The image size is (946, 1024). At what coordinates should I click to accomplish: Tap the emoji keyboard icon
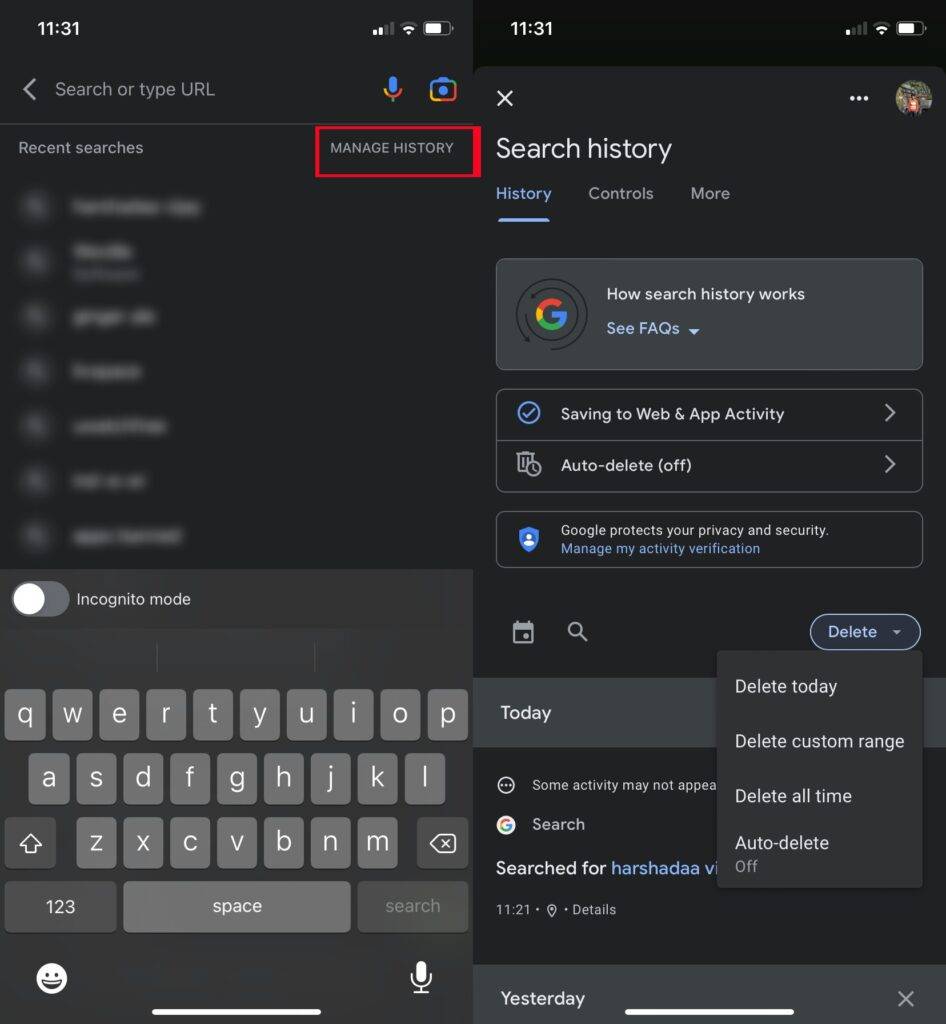(x=50, y=978)
